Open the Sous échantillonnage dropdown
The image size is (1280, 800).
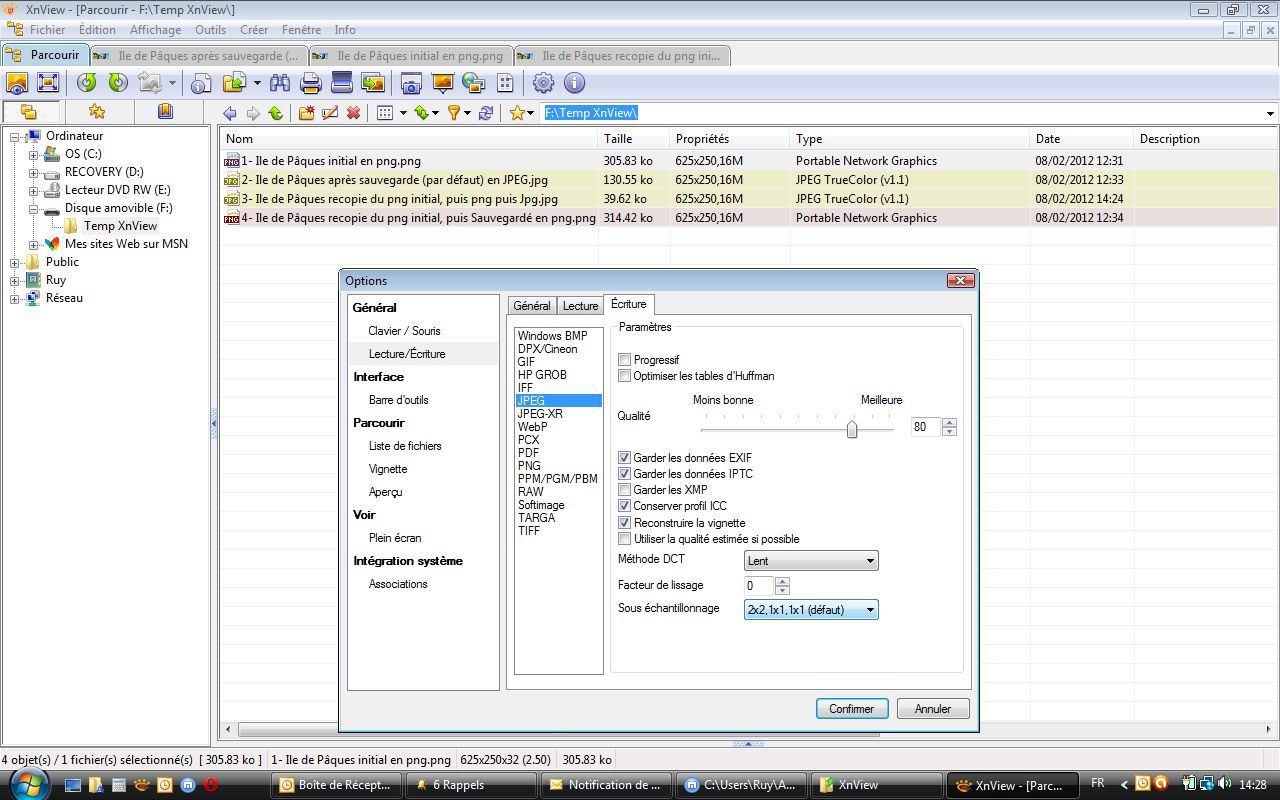[x=811, y=609]
